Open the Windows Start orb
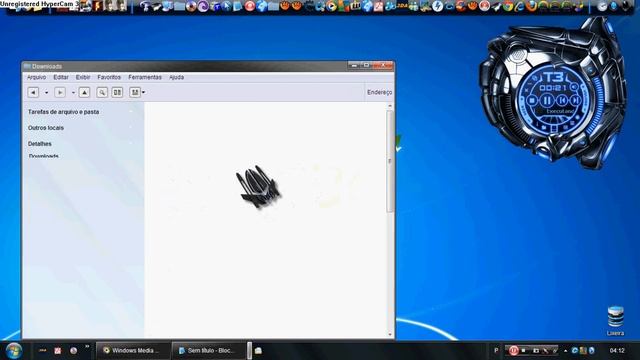 [14, 351]
